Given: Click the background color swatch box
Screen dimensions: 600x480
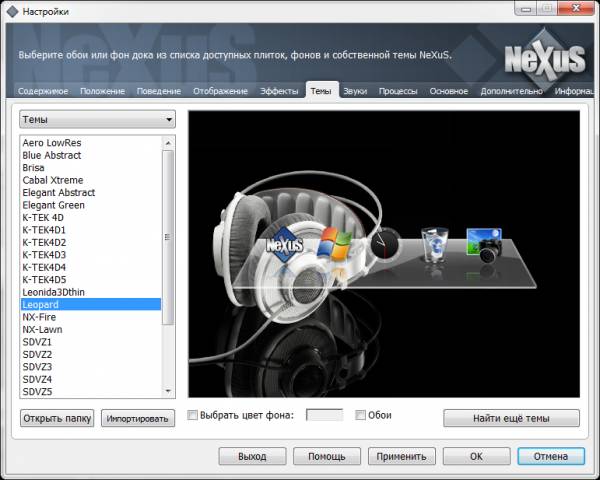Looking at the screenshot, I should (324, 415).
